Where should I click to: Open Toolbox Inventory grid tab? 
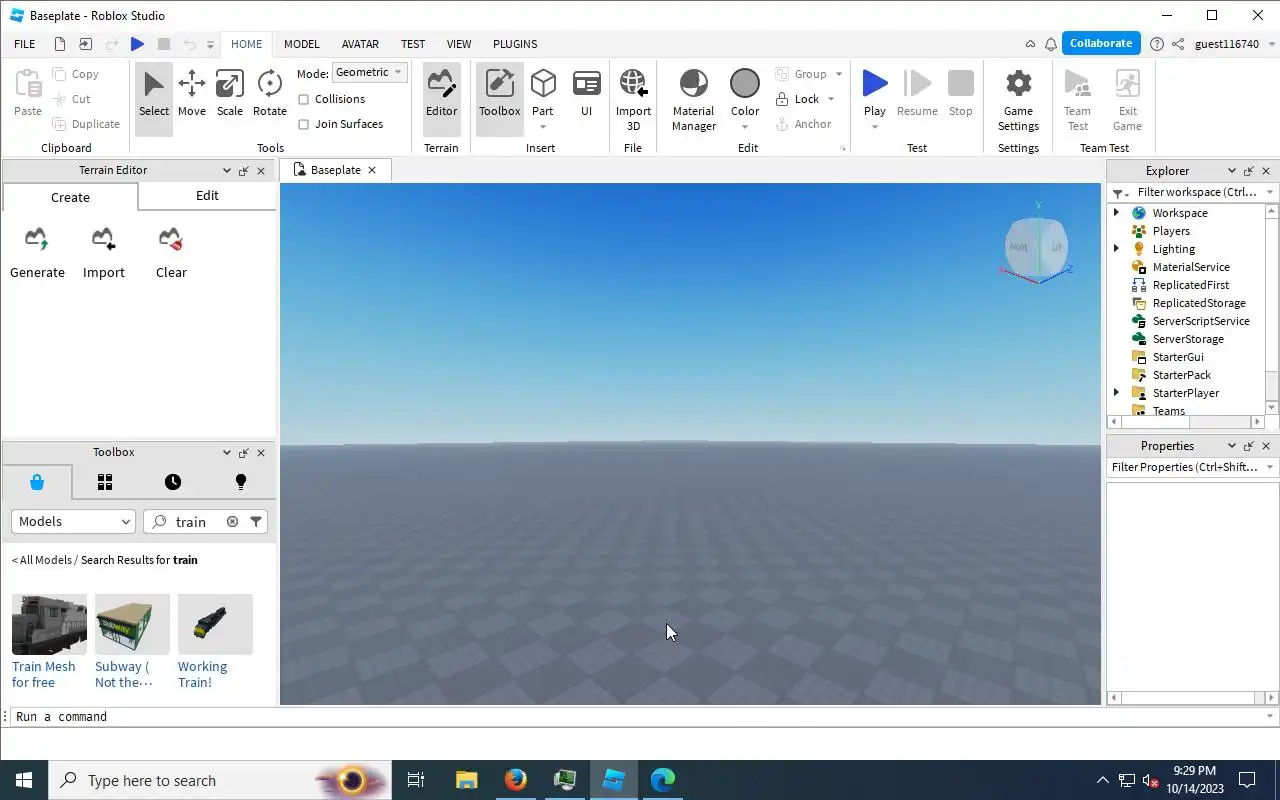click(x=105, y=482)
